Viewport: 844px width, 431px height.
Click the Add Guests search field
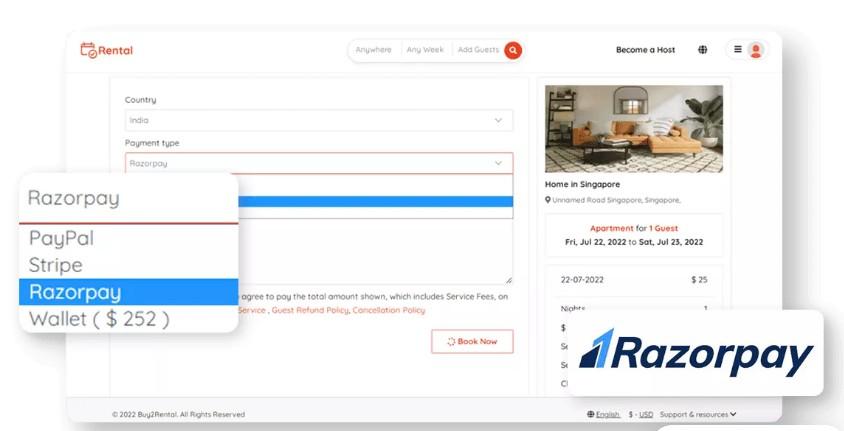(x=479, y=50)
